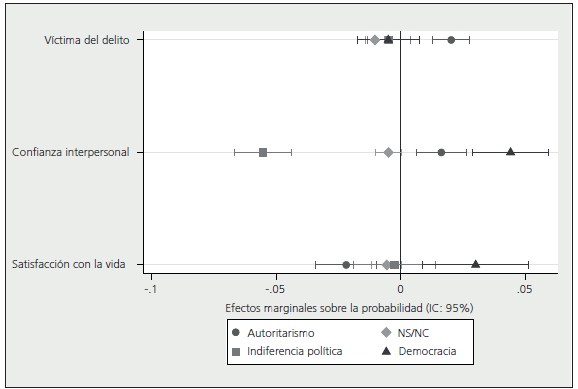Select the Democracia triangle on Confianza interpersonal row

510,151
